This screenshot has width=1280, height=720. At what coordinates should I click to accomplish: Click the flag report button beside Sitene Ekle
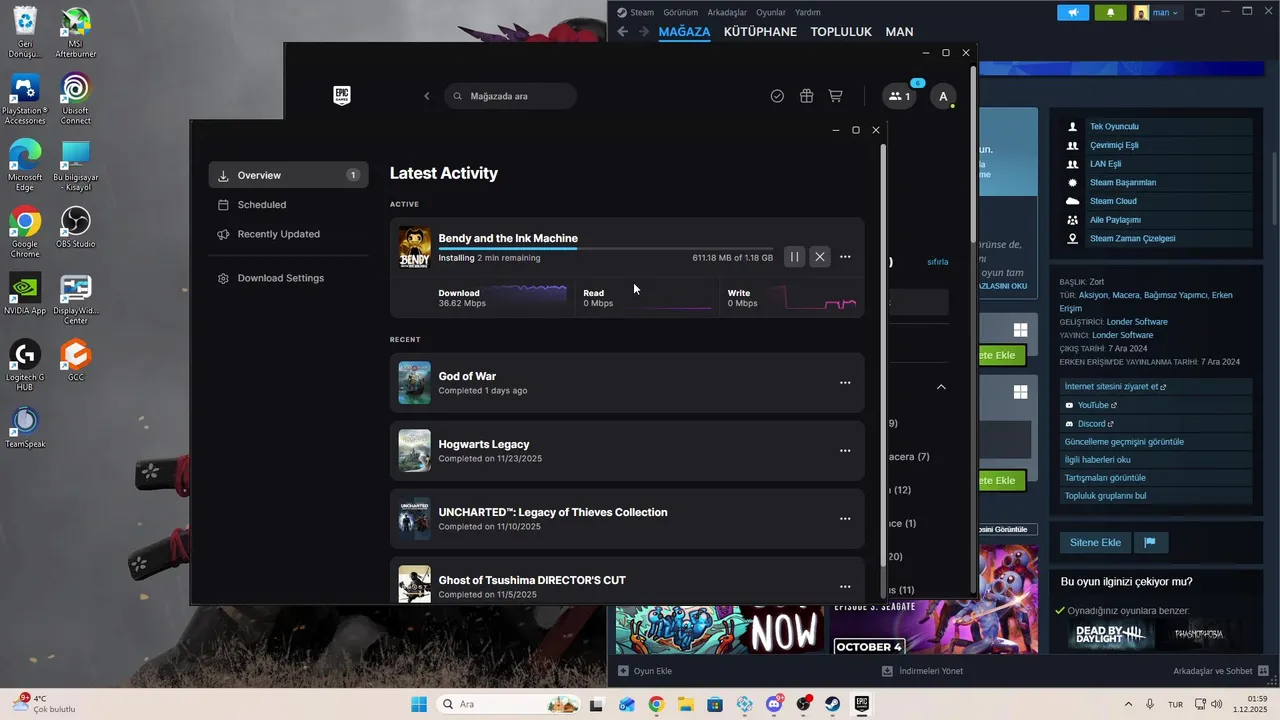point(1150,542)
